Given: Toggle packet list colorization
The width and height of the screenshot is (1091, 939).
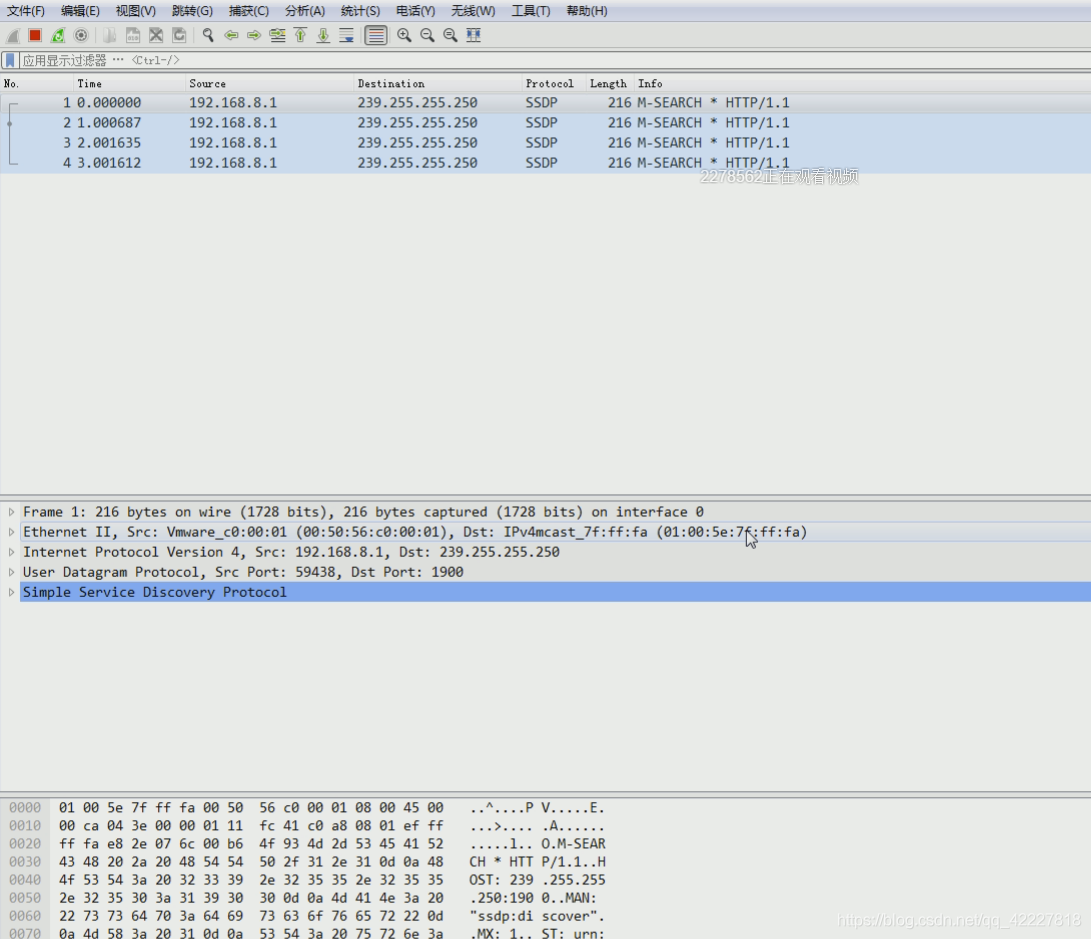Looking at the screenshot, I should pyautogui.click(x=376, y=35).
